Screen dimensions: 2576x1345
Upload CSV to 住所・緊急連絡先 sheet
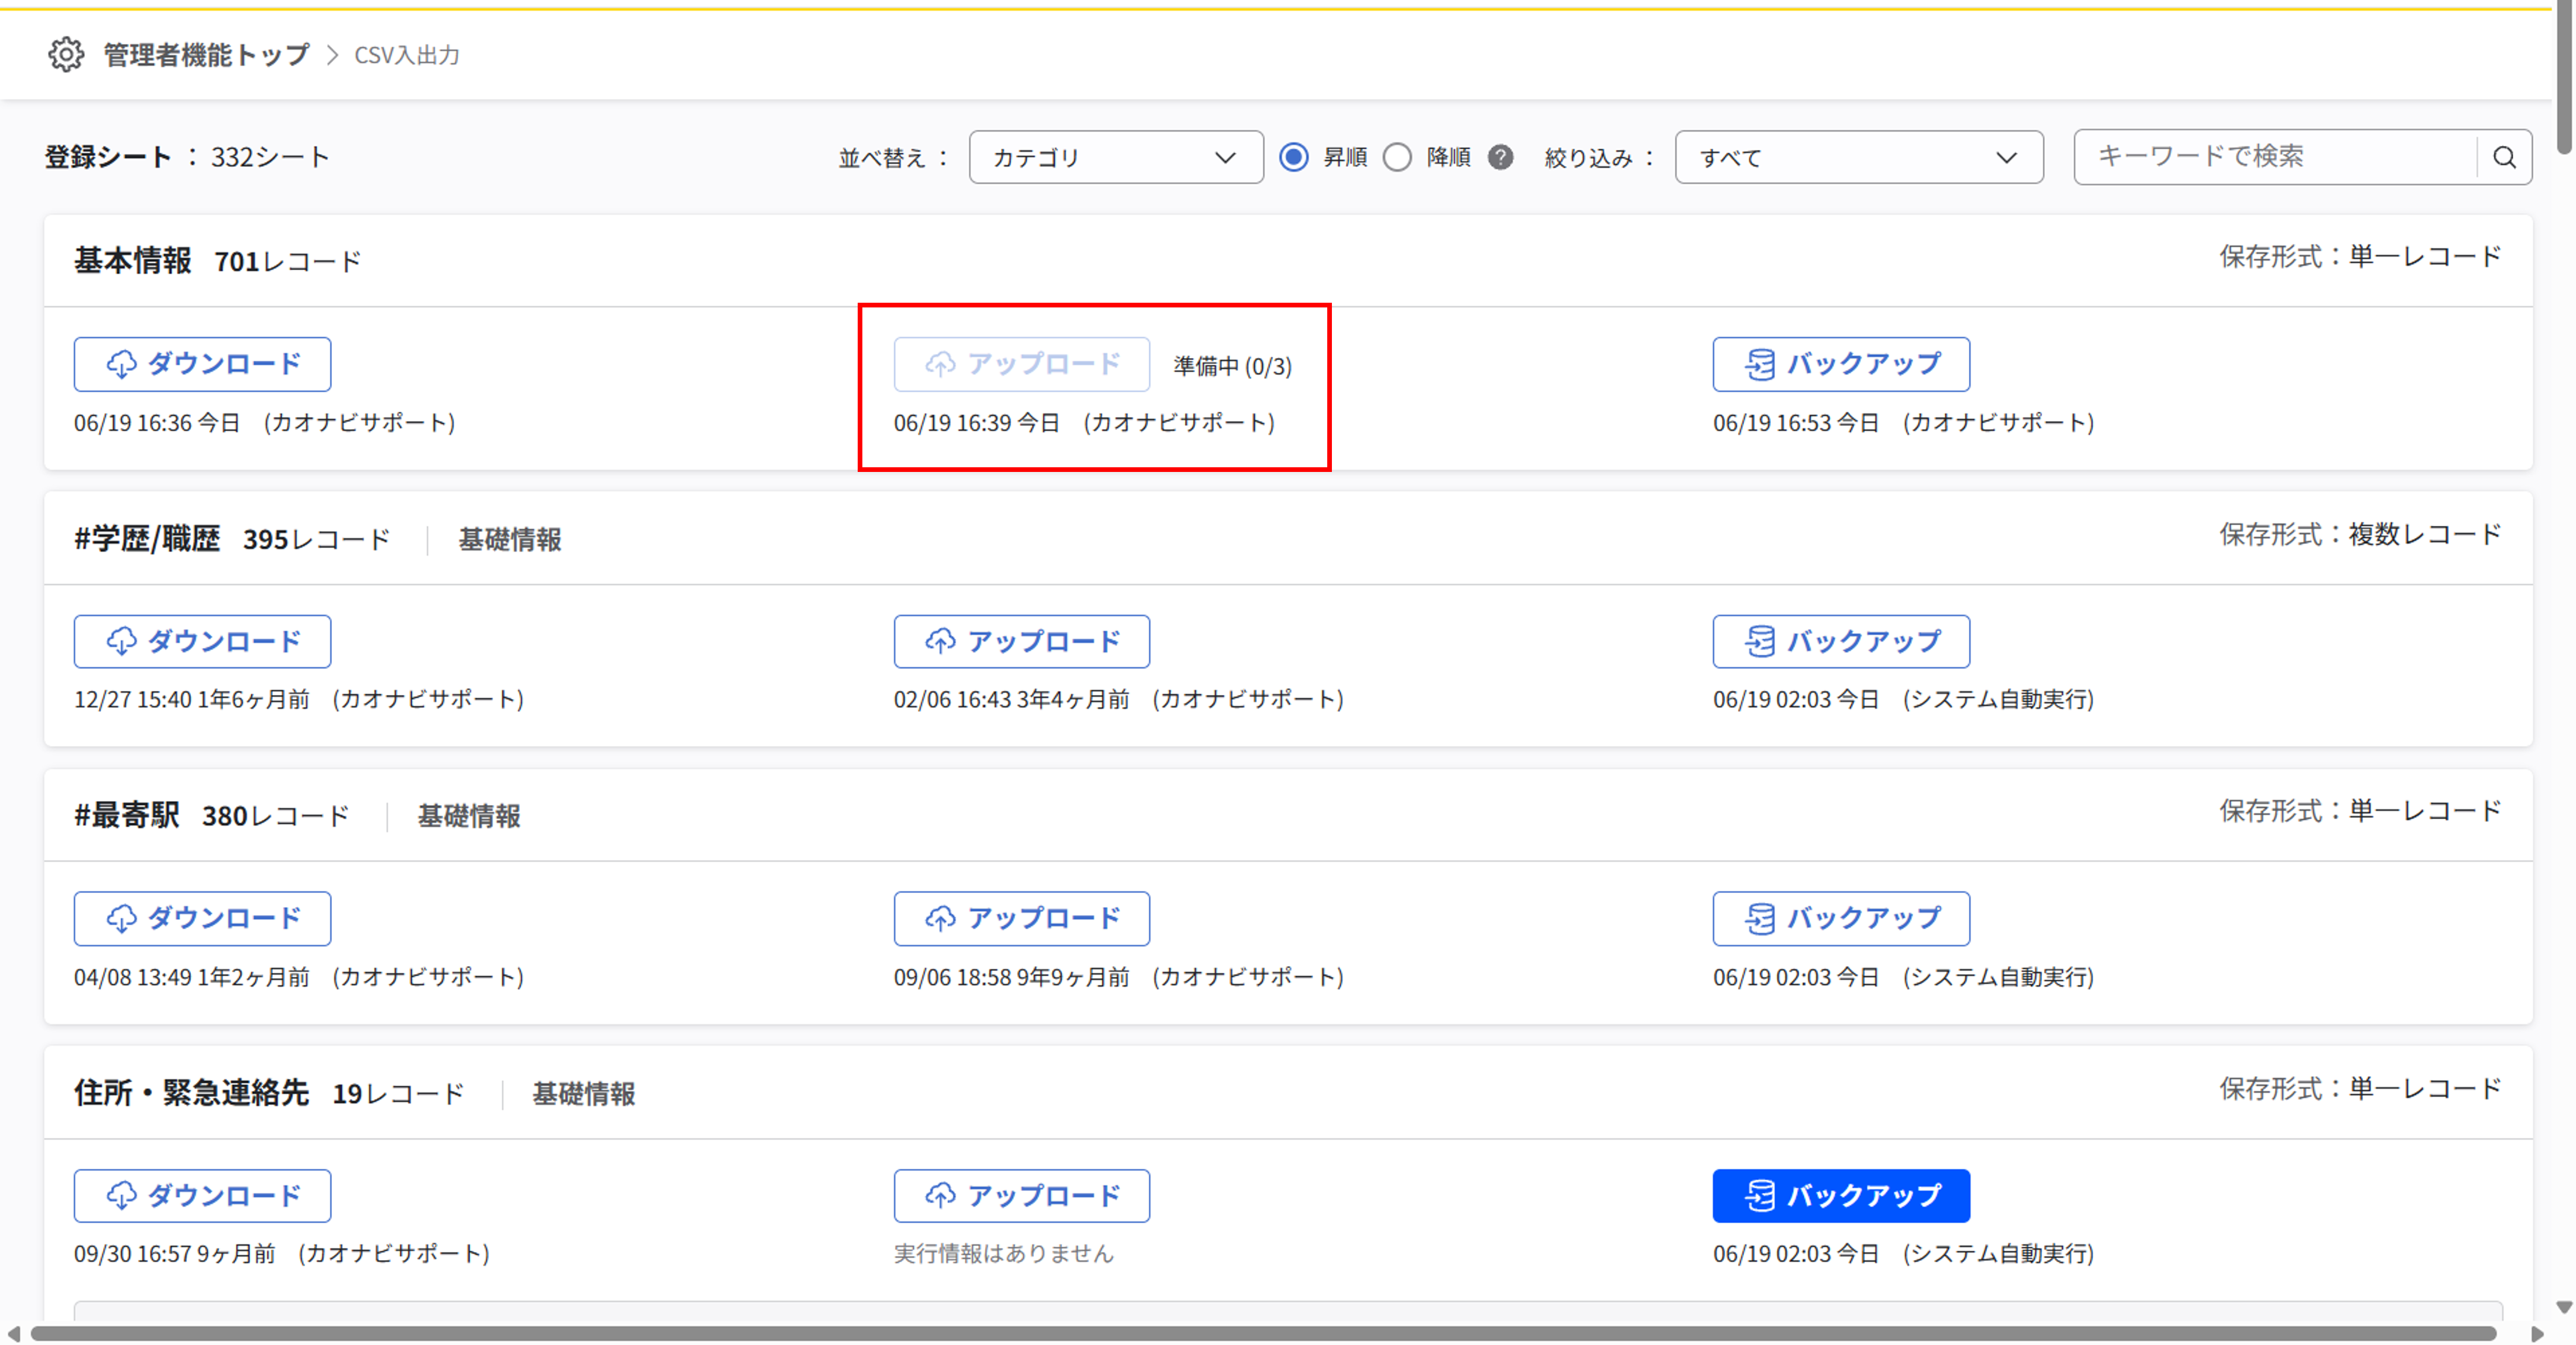click(1021, 1196)
